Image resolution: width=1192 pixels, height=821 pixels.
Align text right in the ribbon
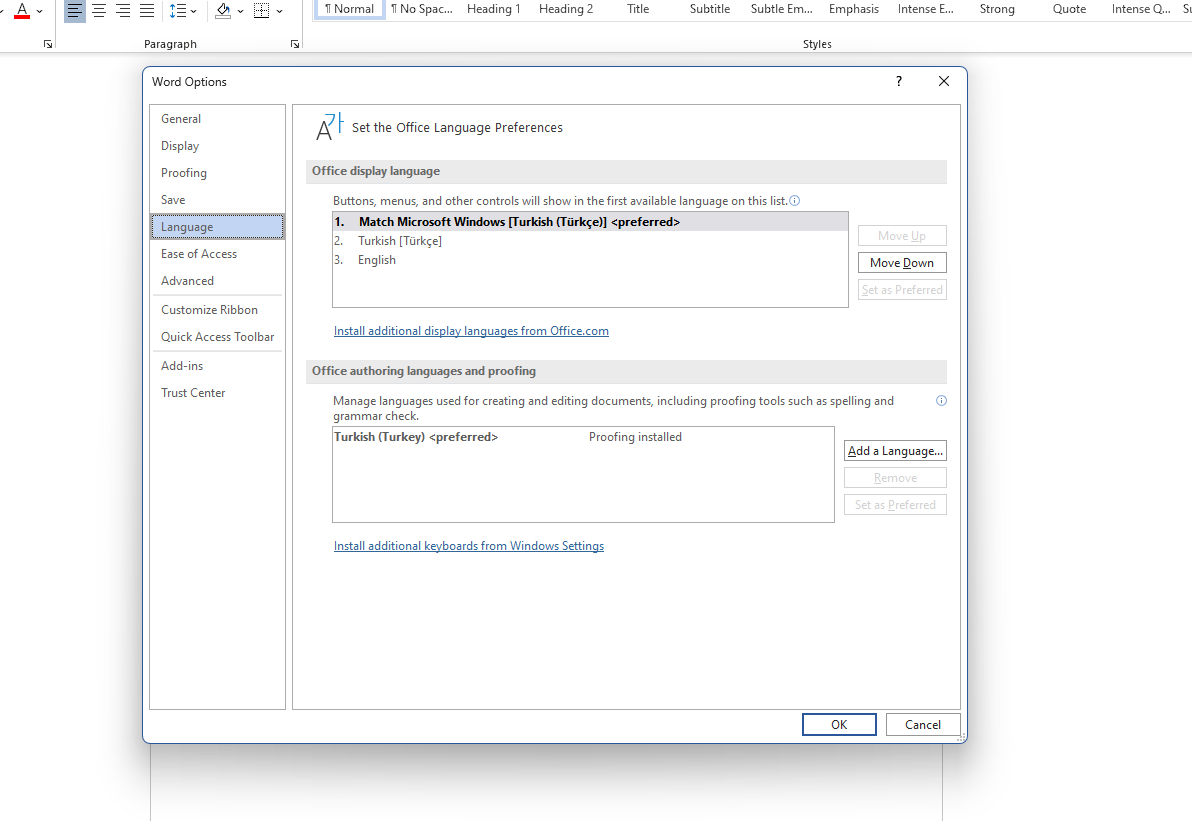[x=123, y=11]
